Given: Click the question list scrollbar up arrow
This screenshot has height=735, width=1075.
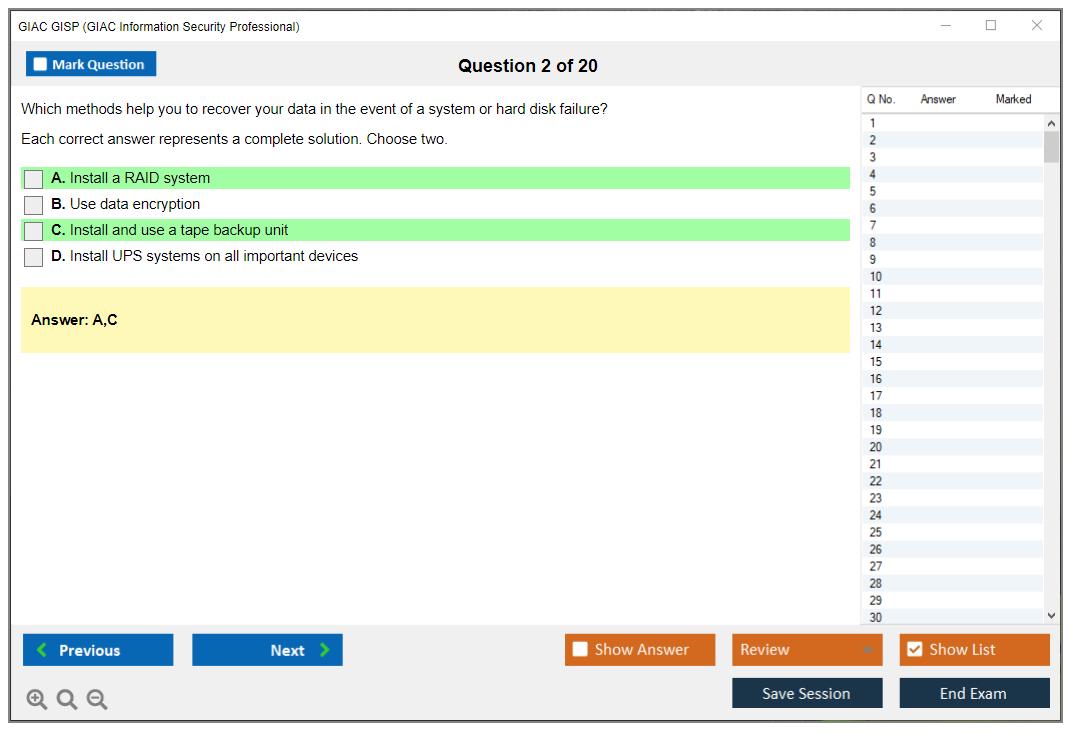Looking at the screenshot, I should pyautogui.click(x=1051, y=122).
